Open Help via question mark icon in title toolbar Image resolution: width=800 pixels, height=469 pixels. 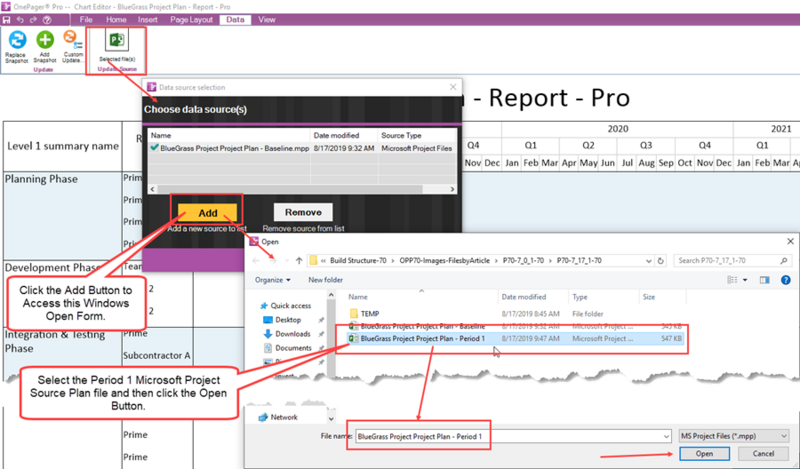coord(47,20)
